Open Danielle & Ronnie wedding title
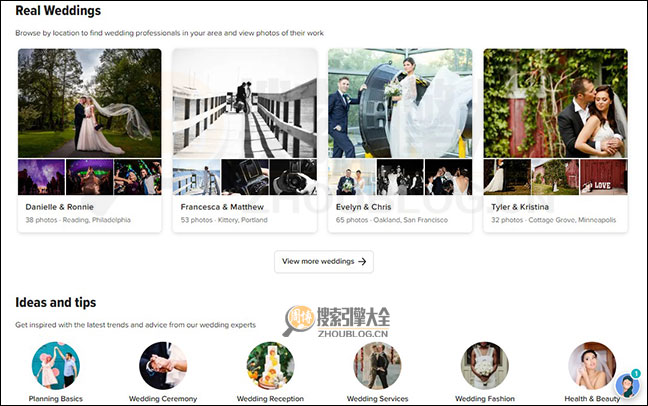Image resolution: width=648 pixels, height=406 pixels. pyautogui.click(x=59, y=207)
